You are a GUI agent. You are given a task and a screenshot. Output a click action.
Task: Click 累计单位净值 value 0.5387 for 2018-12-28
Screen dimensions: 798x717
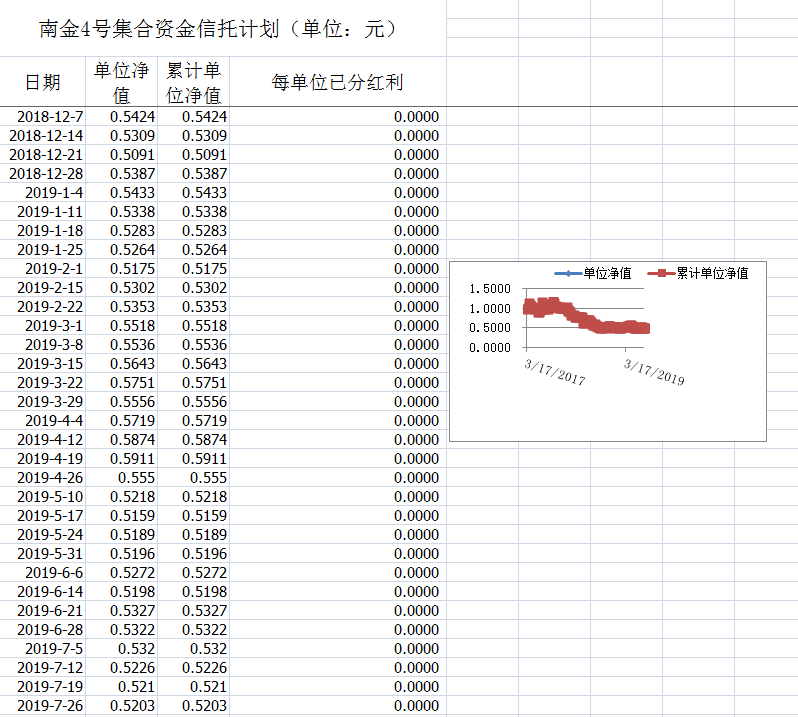click(x=193, y=174)
